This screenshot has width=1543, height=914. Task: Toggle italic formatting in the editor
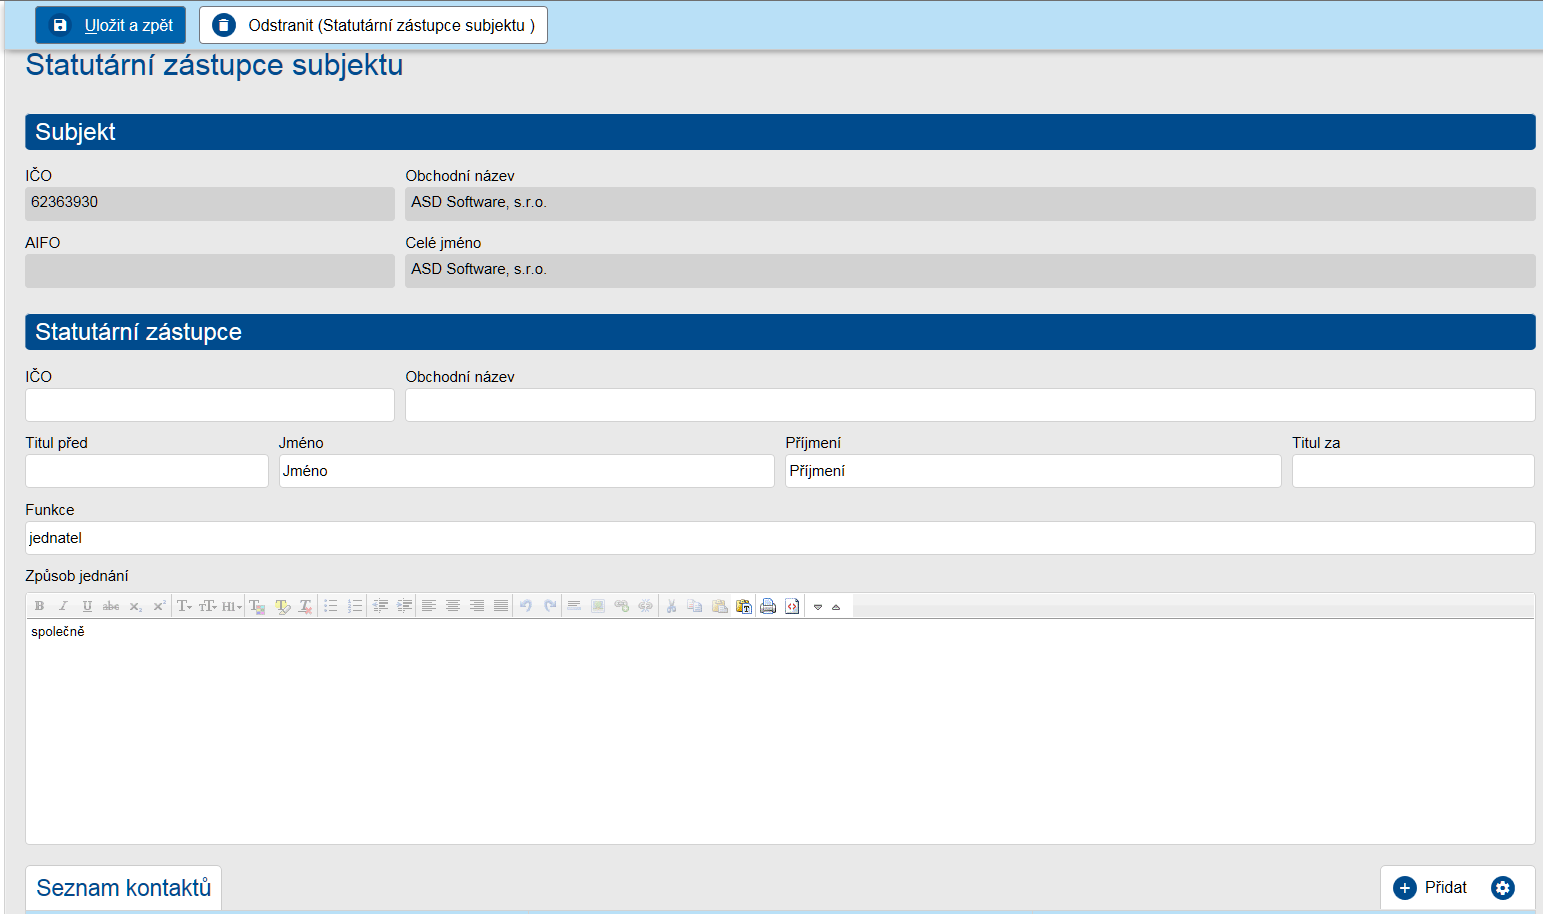click(x=63, y=606)
